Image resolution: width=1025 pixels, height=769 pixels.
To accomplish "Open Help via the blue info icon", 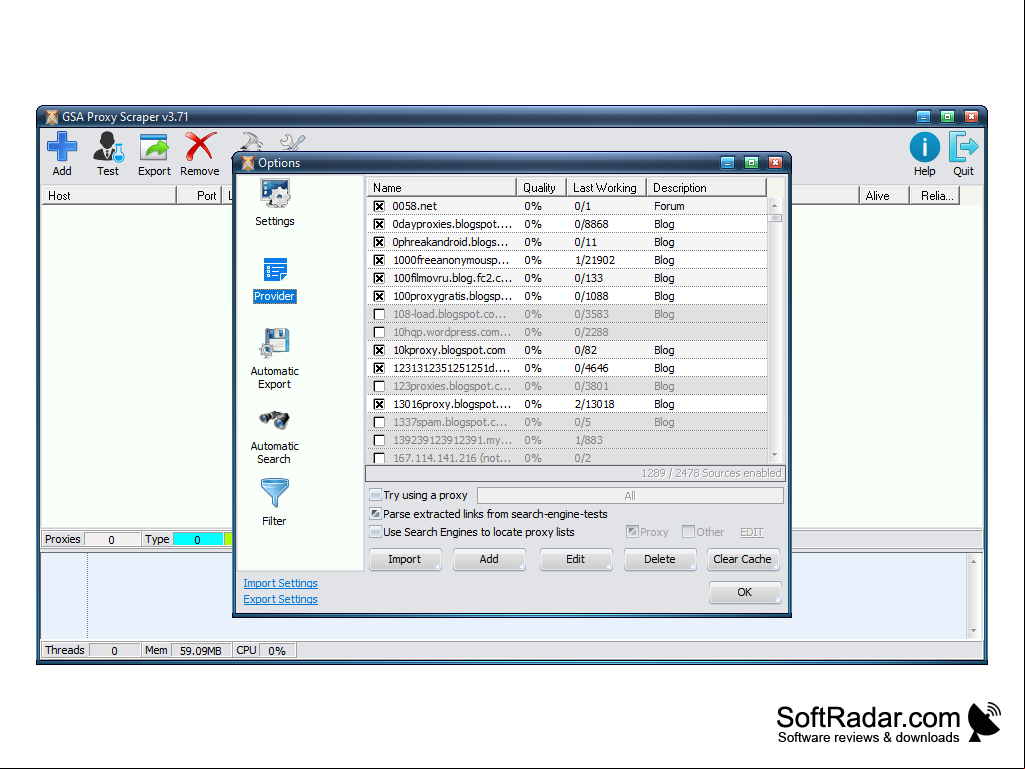I will [x=924, y=147].
